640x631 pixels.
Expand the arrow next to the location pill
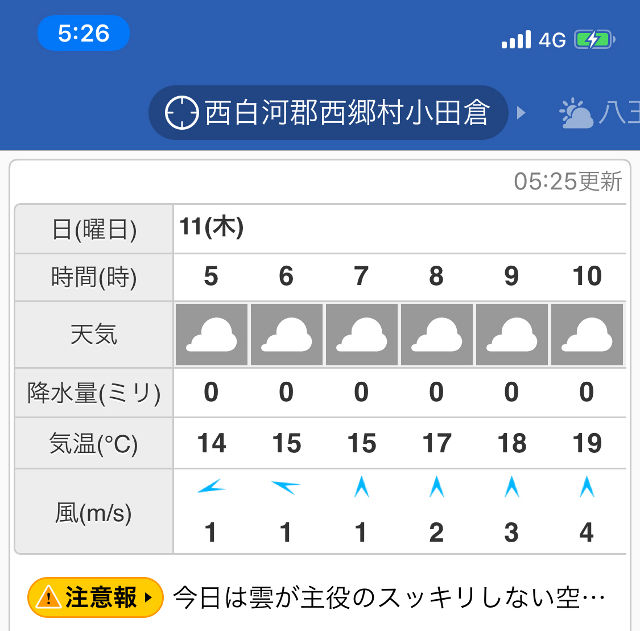coord(521,113)
